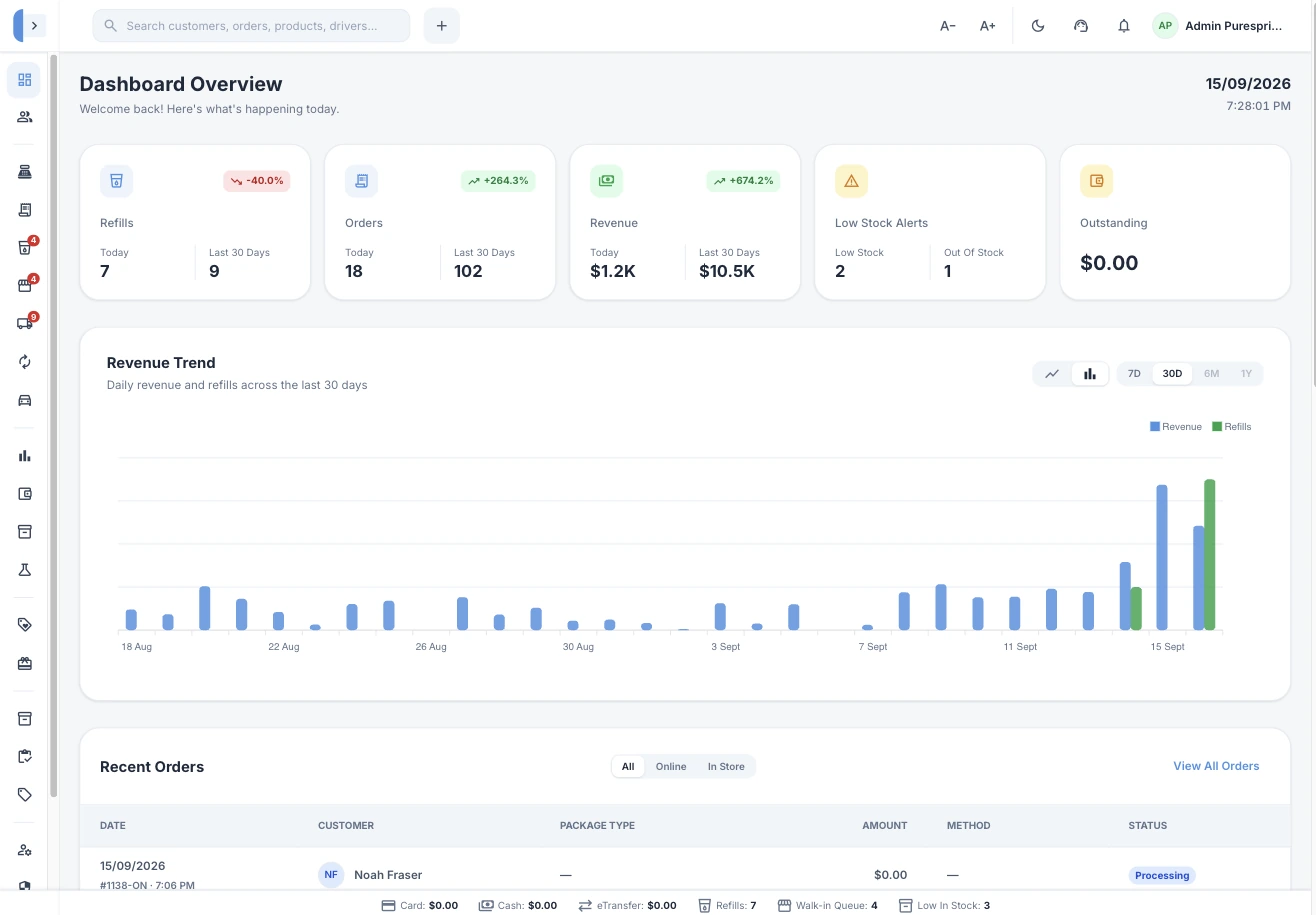1316x915 pixels.
Task: Open the user settings gear icon in sidebar
Action: point(24,850)
